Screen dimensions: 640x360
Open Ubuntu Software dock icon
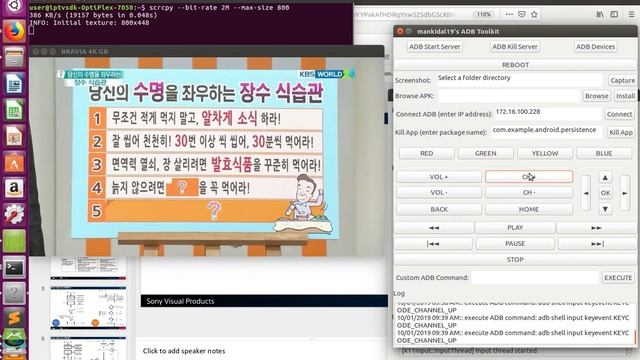(x=14, y=162)
